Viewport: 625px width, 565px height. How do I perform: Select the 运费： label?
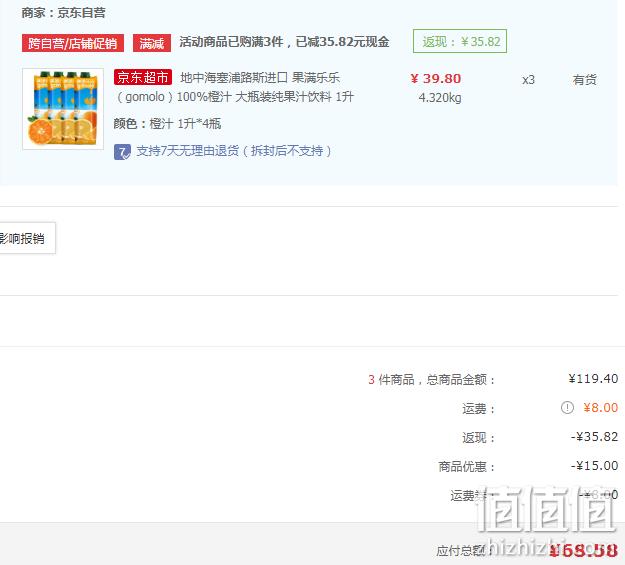coord(479,409)
